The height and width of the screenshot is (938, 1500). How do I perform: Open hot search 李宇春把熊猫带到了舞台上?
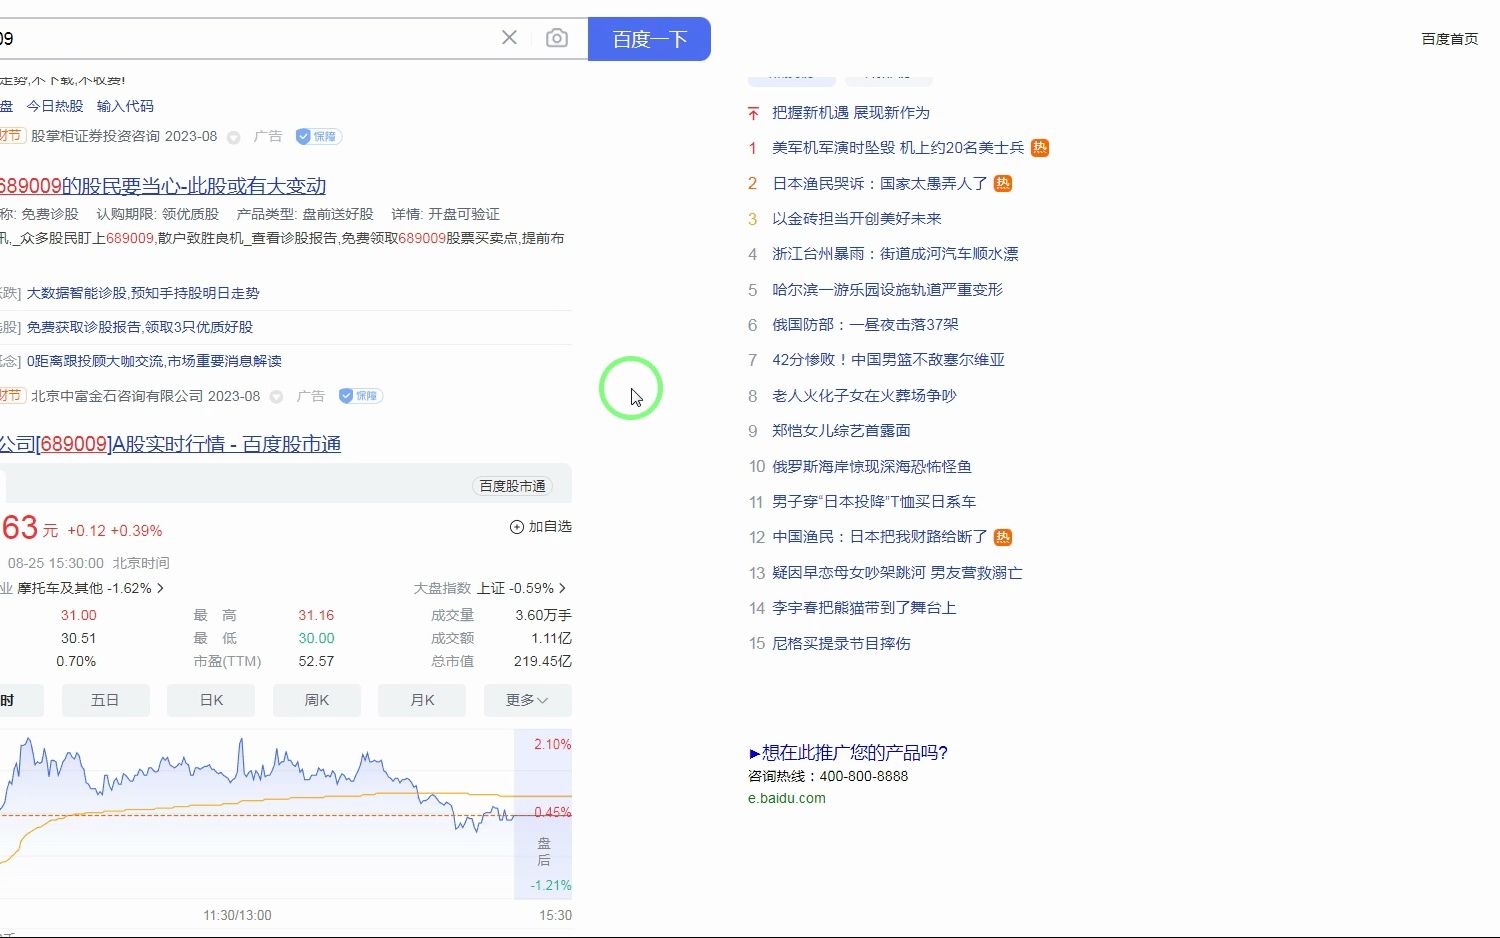pyautogui.click(x=864, y=608)
